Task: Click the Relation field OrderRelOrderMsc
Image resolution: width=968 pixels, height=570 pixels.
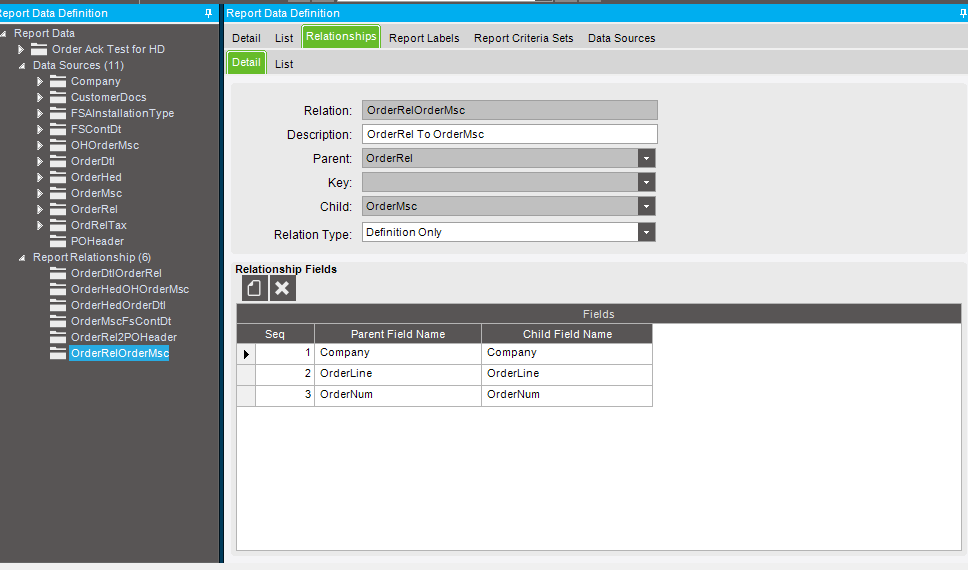Action: click(x=509, y=110)
